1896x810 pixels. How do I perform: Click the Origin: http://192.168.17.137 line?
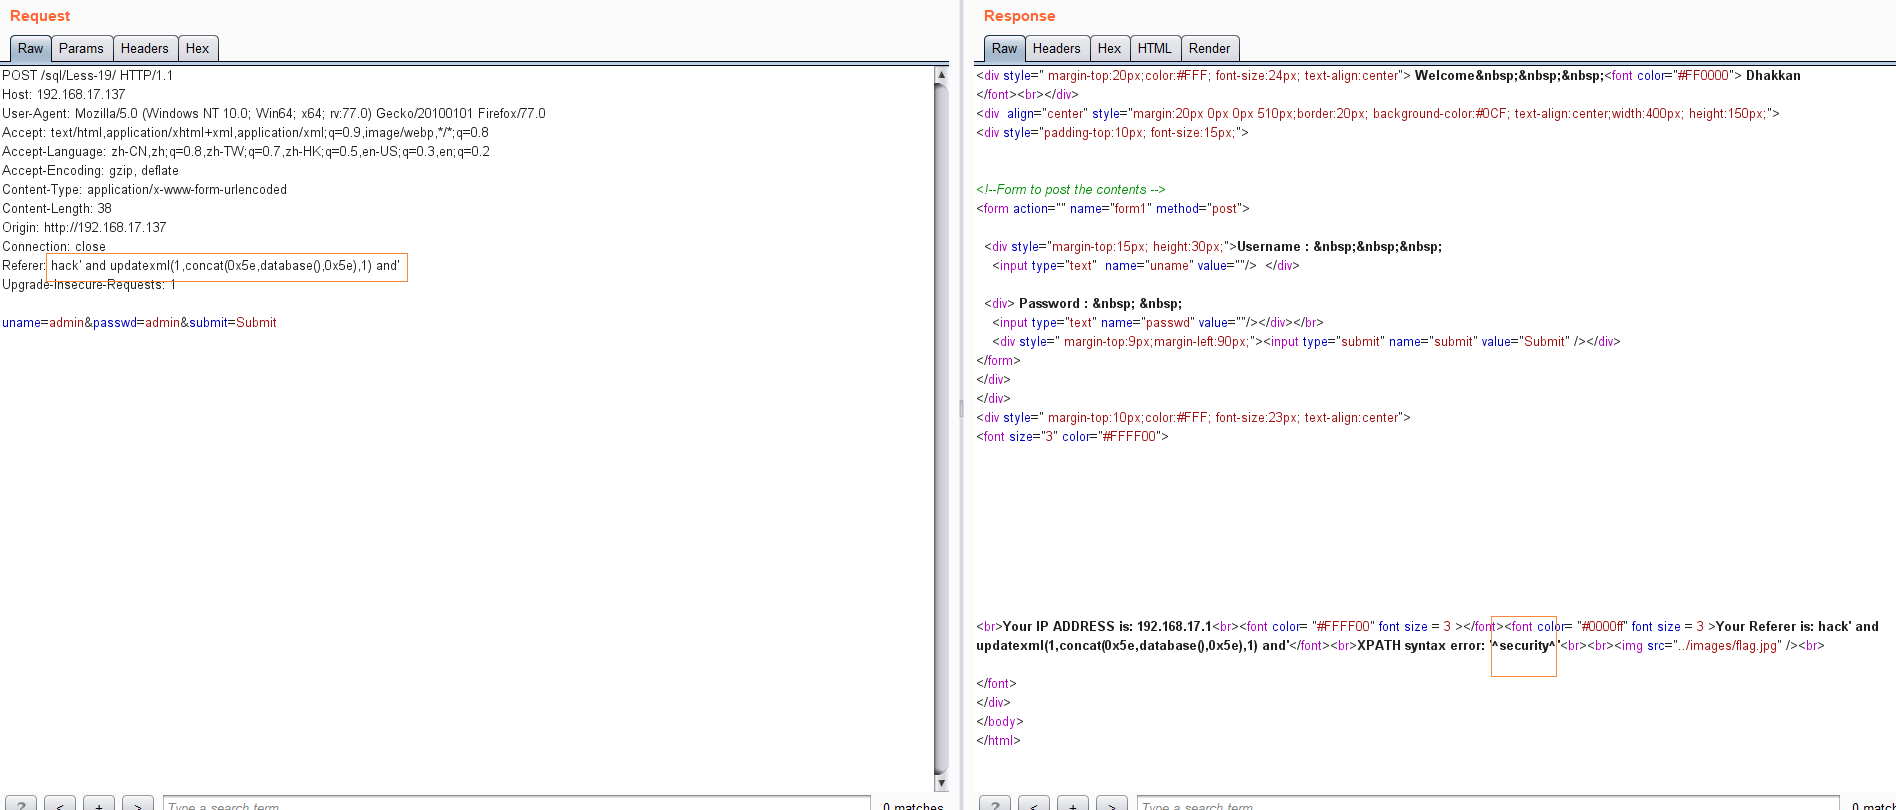pyautogui.click(x=84, y=227)
